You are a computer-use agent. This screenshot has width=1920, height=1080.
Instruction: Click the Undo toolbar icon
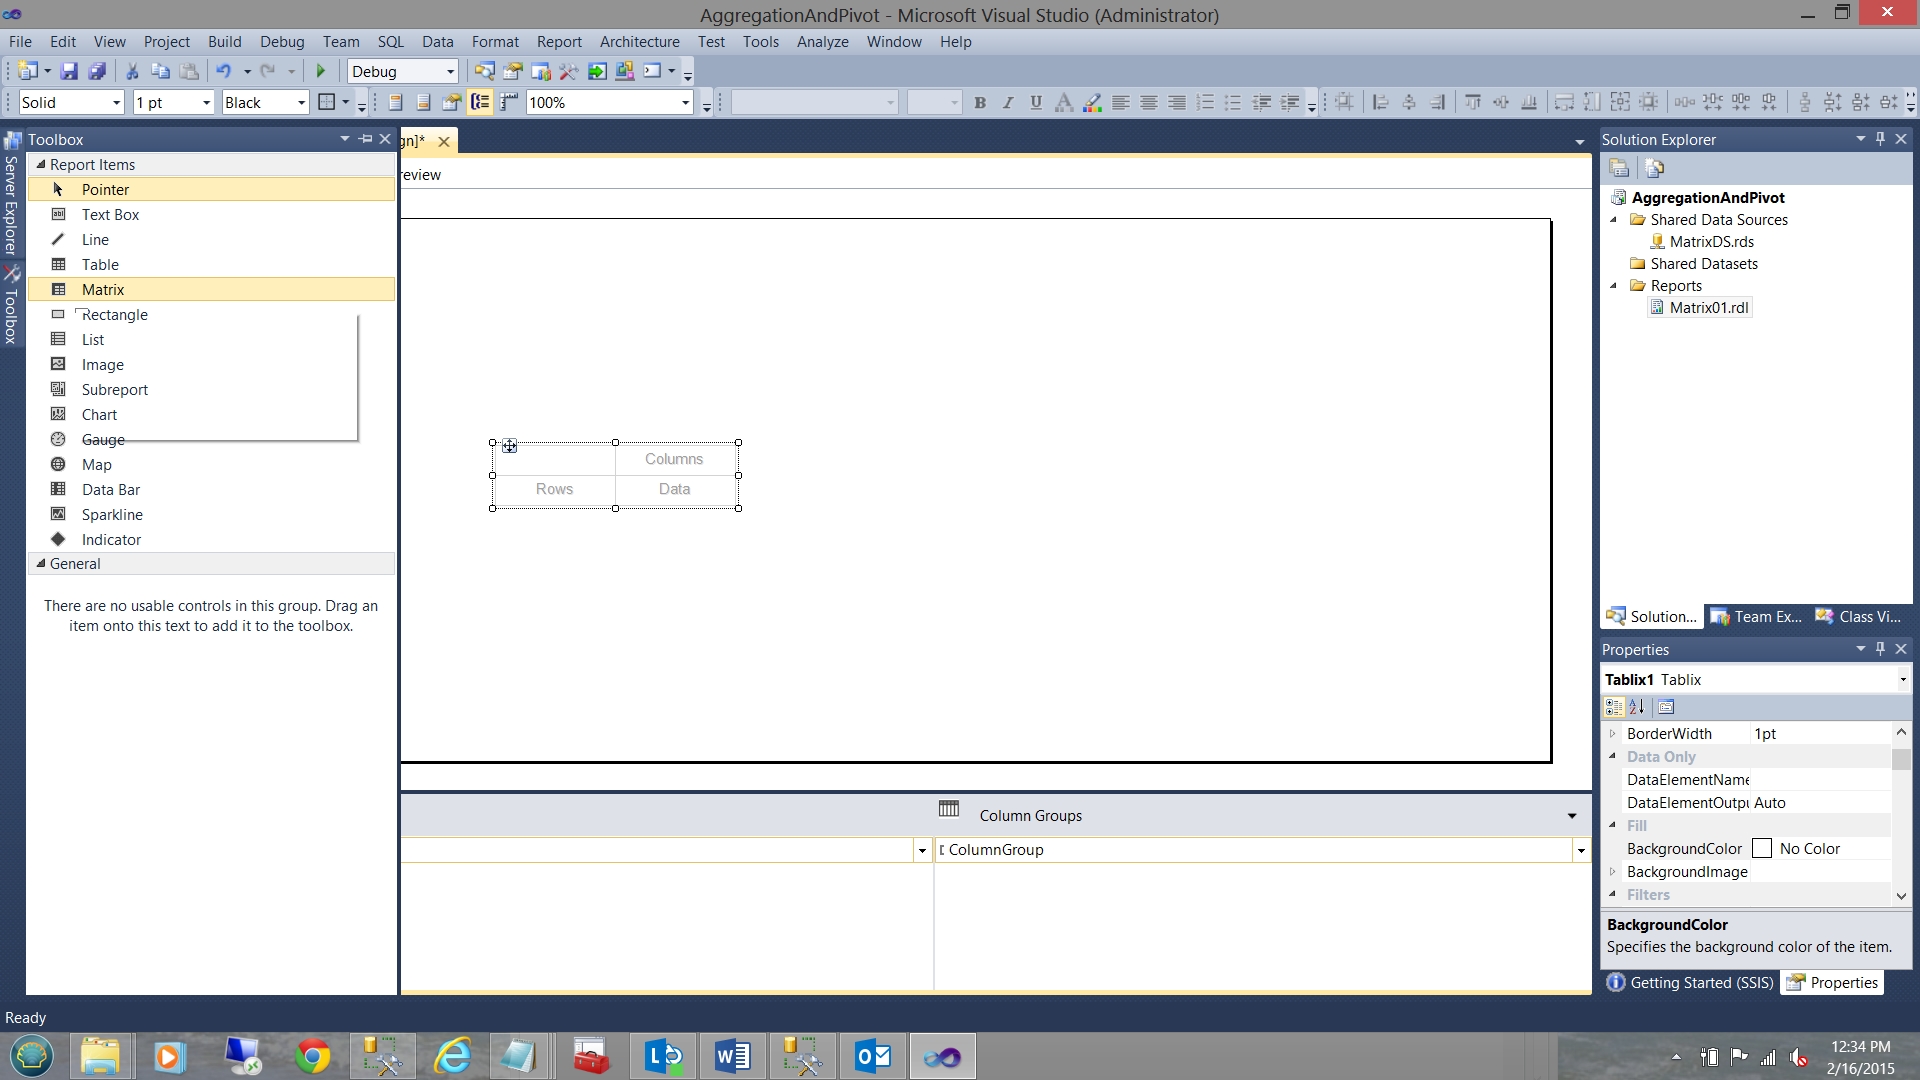[x=223, y=71]
